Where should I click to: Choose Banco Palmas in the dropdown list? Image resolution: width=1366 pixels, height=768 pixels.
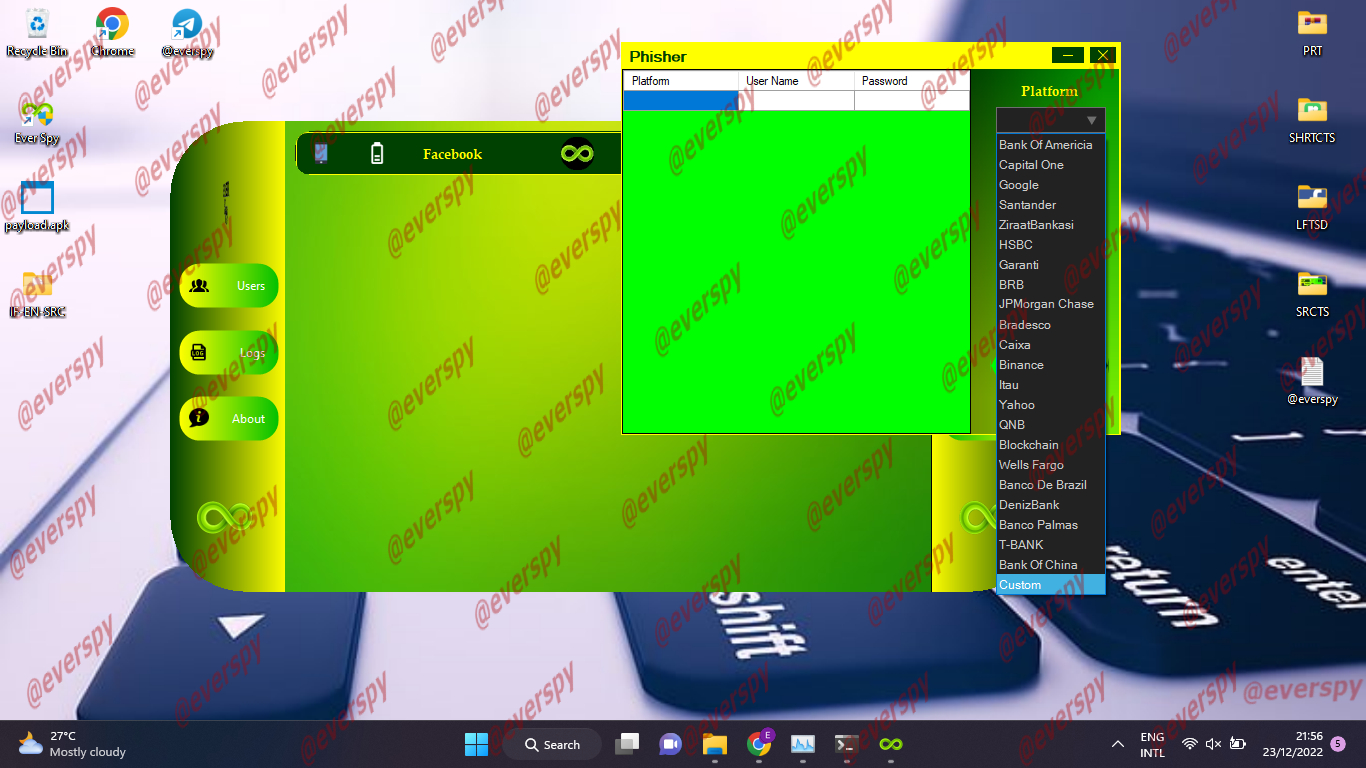(1050, 525)
